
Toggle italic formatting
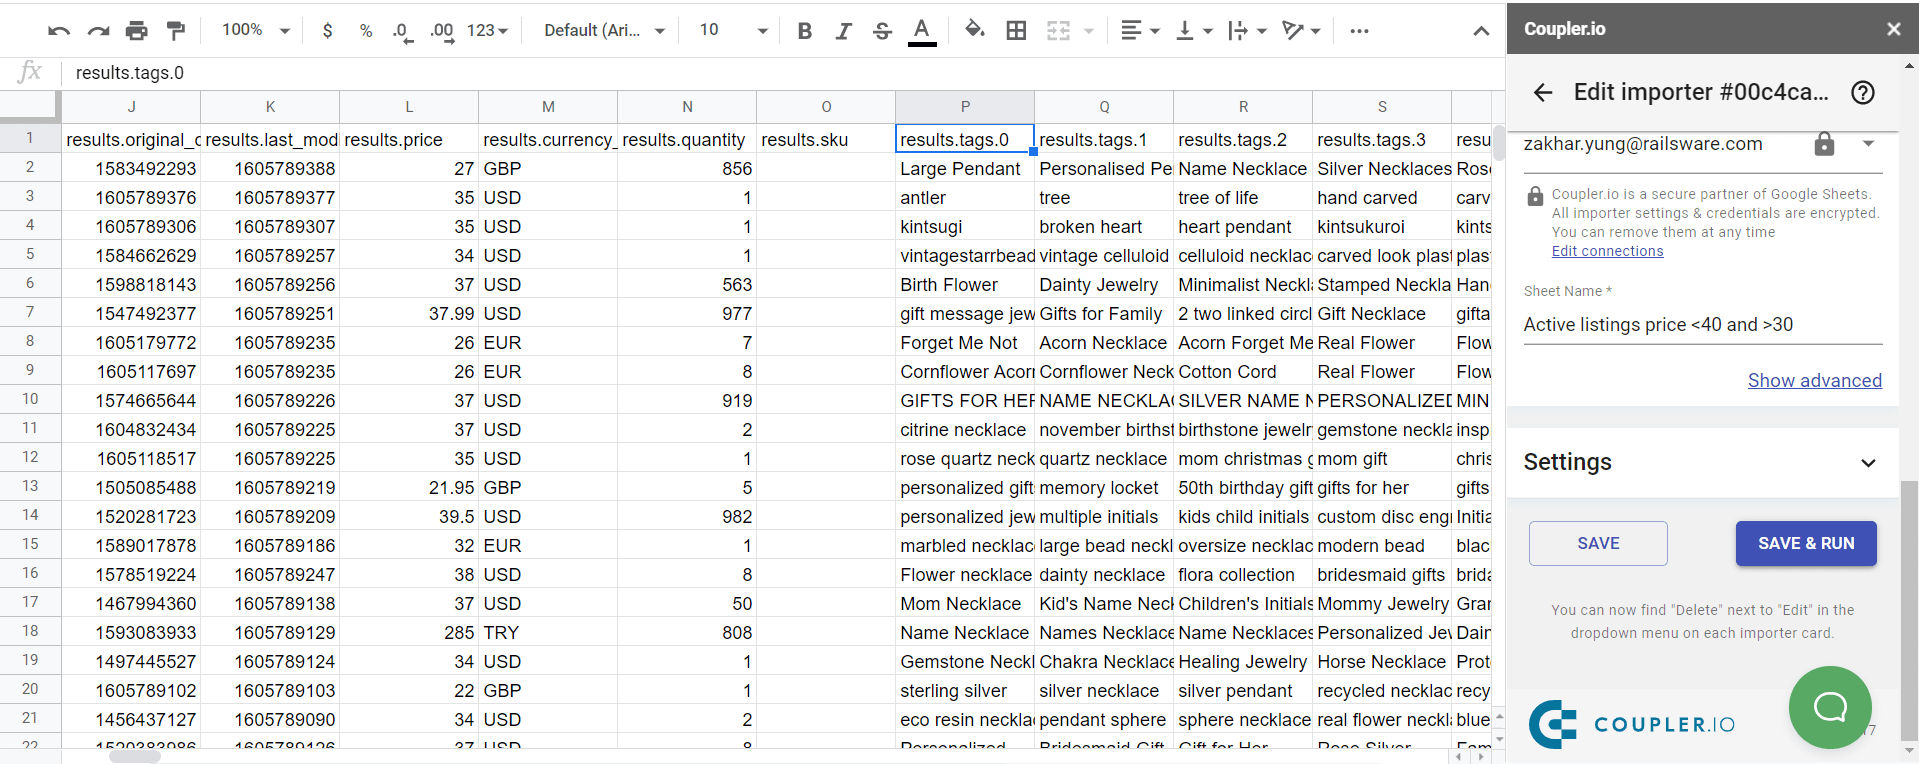click(x=843, y=31)
